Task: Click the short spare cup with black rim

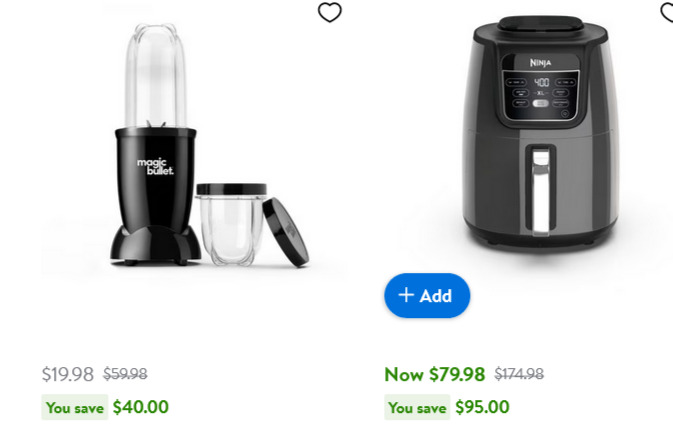Action: click(x=231, y=224)
